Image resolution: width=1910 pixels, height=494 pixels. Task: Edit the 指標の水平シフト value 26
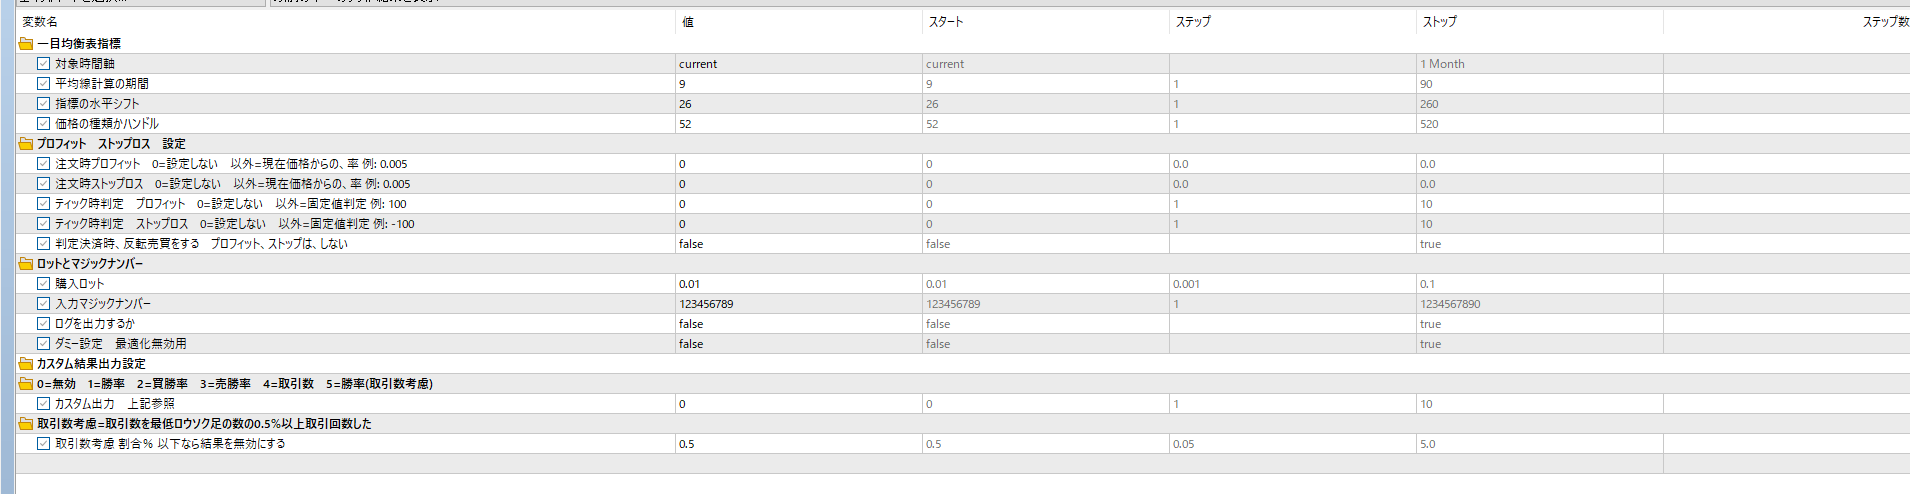point(798,104)
